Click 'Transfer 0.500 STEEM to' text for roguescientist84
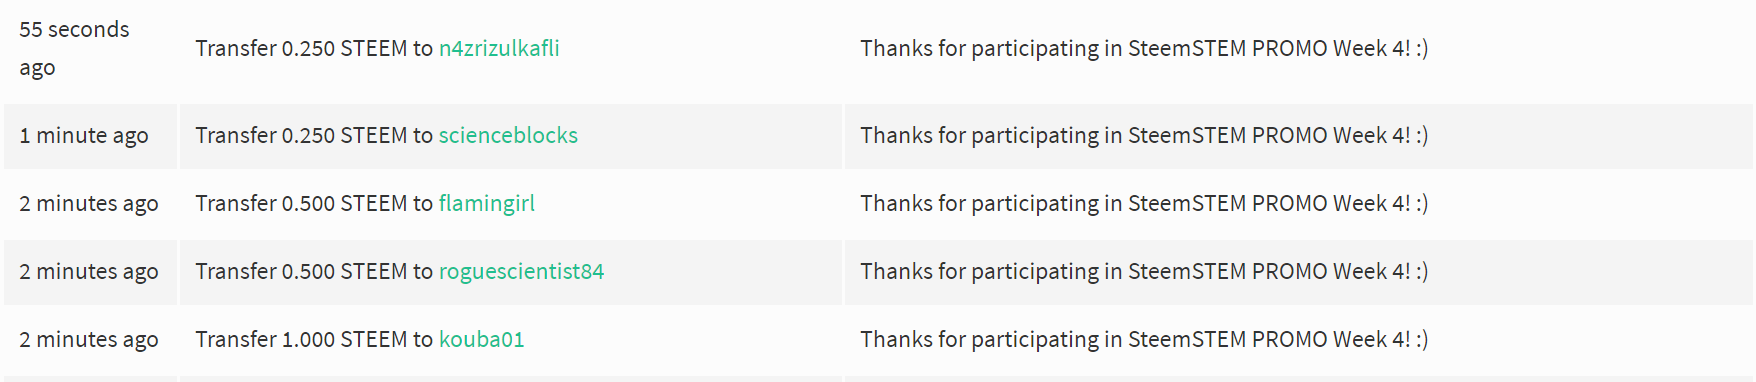 pyautogui.click(x=314, y=271)
